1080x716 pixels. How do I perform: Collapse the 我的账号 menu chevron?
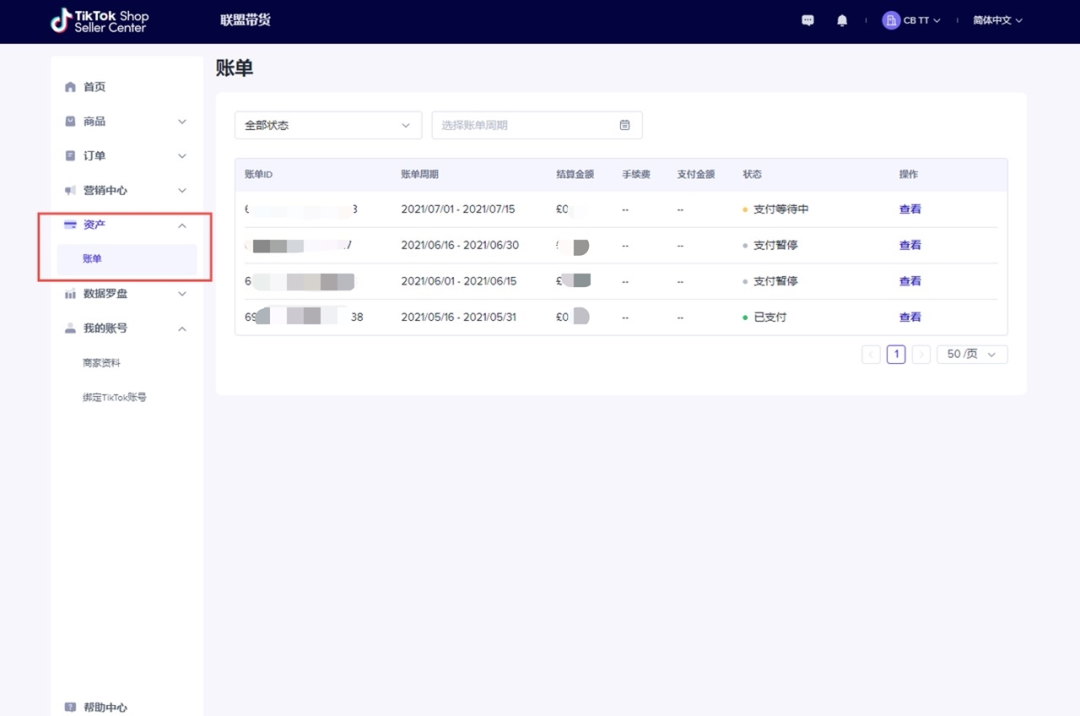pyautogui.click(x=182, y=329)
